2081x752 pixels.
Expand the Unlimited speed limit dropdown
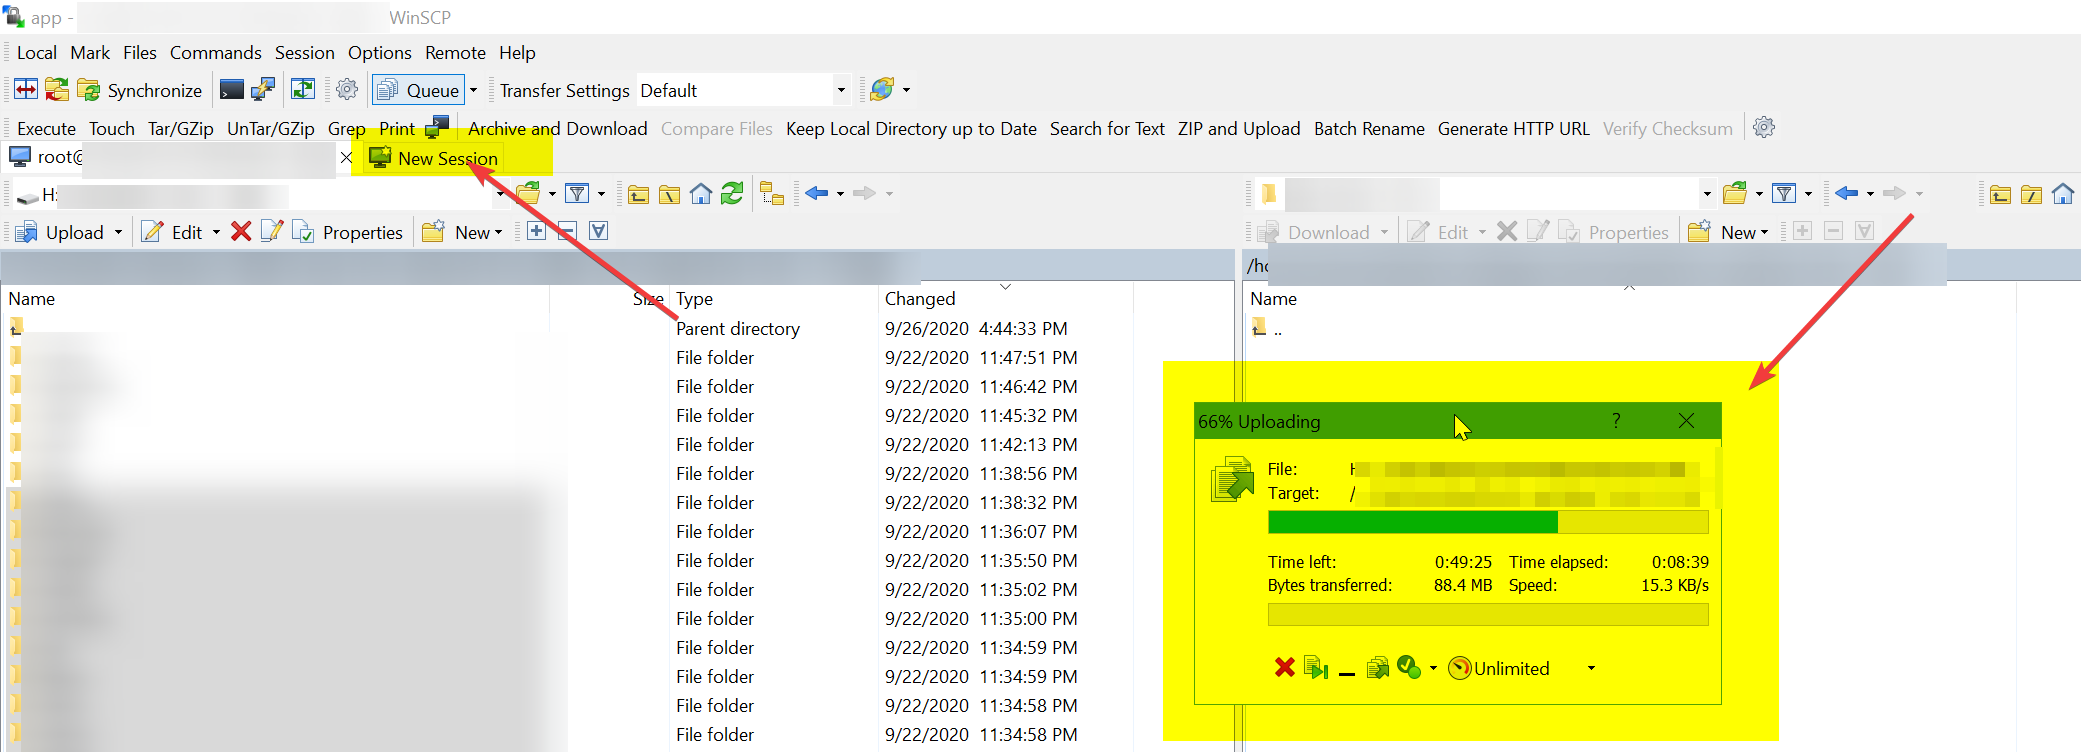pyautogui.click(x=1591, y=668)
